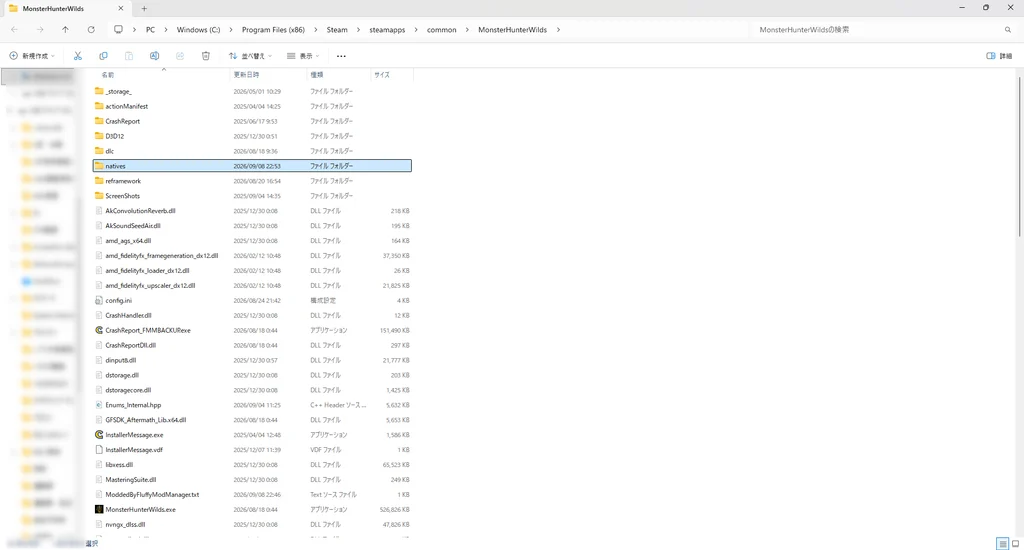Viewport: 1024px width, 550px height.
Task: Select amd_ags_x64.dll file
Action: click(128, 241)
